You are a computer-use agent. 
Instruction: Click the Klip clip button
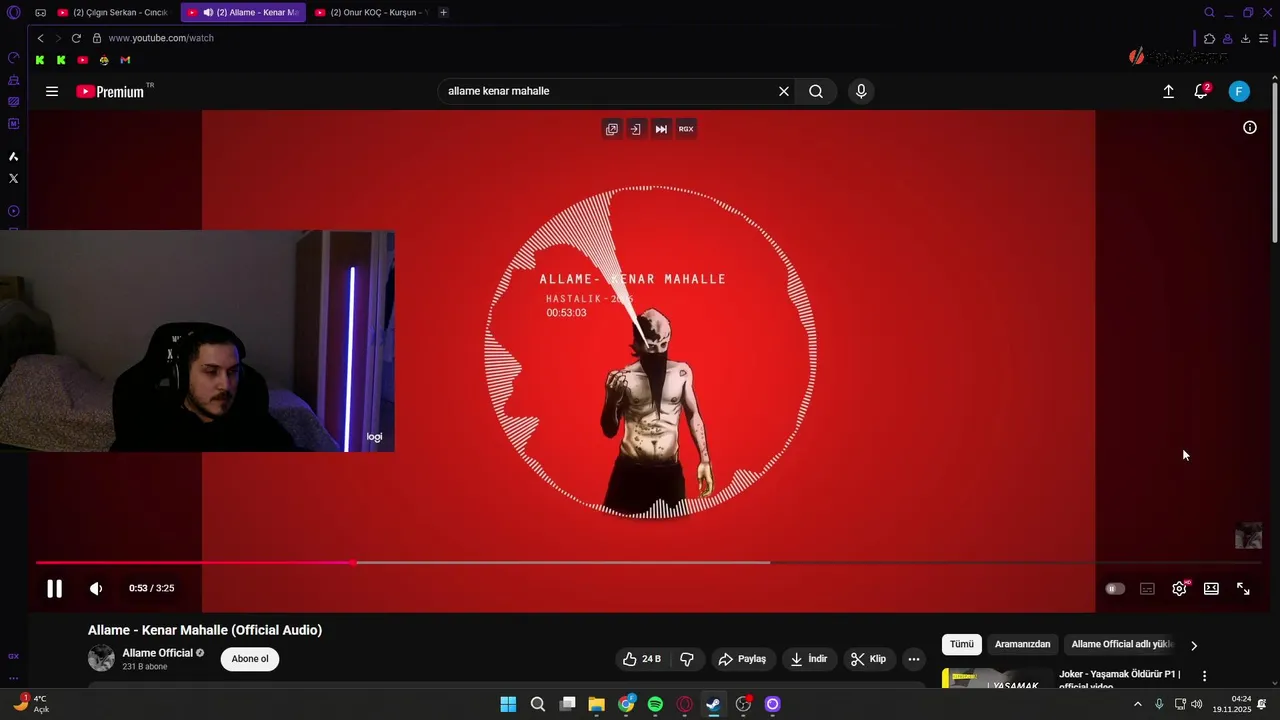point(869,659)
